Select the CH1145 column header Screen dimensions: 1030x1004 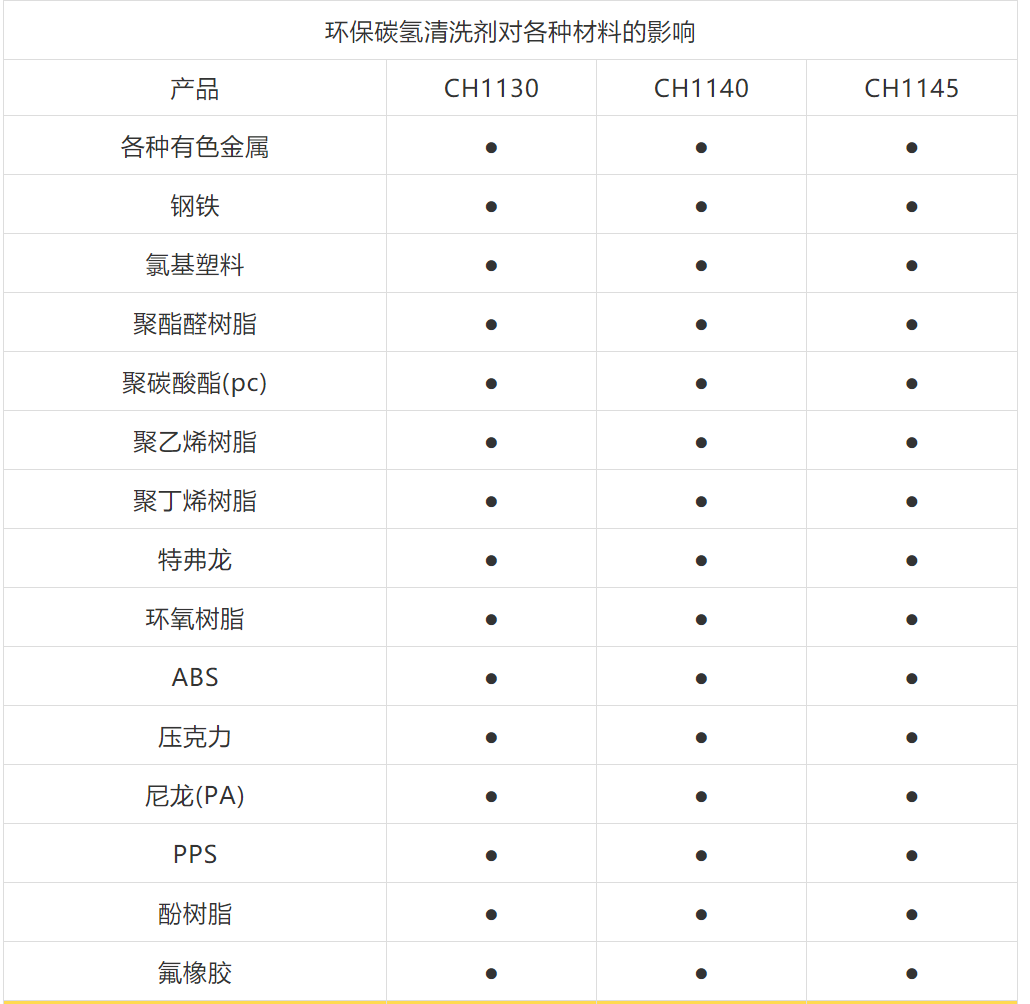coord(912,88)
